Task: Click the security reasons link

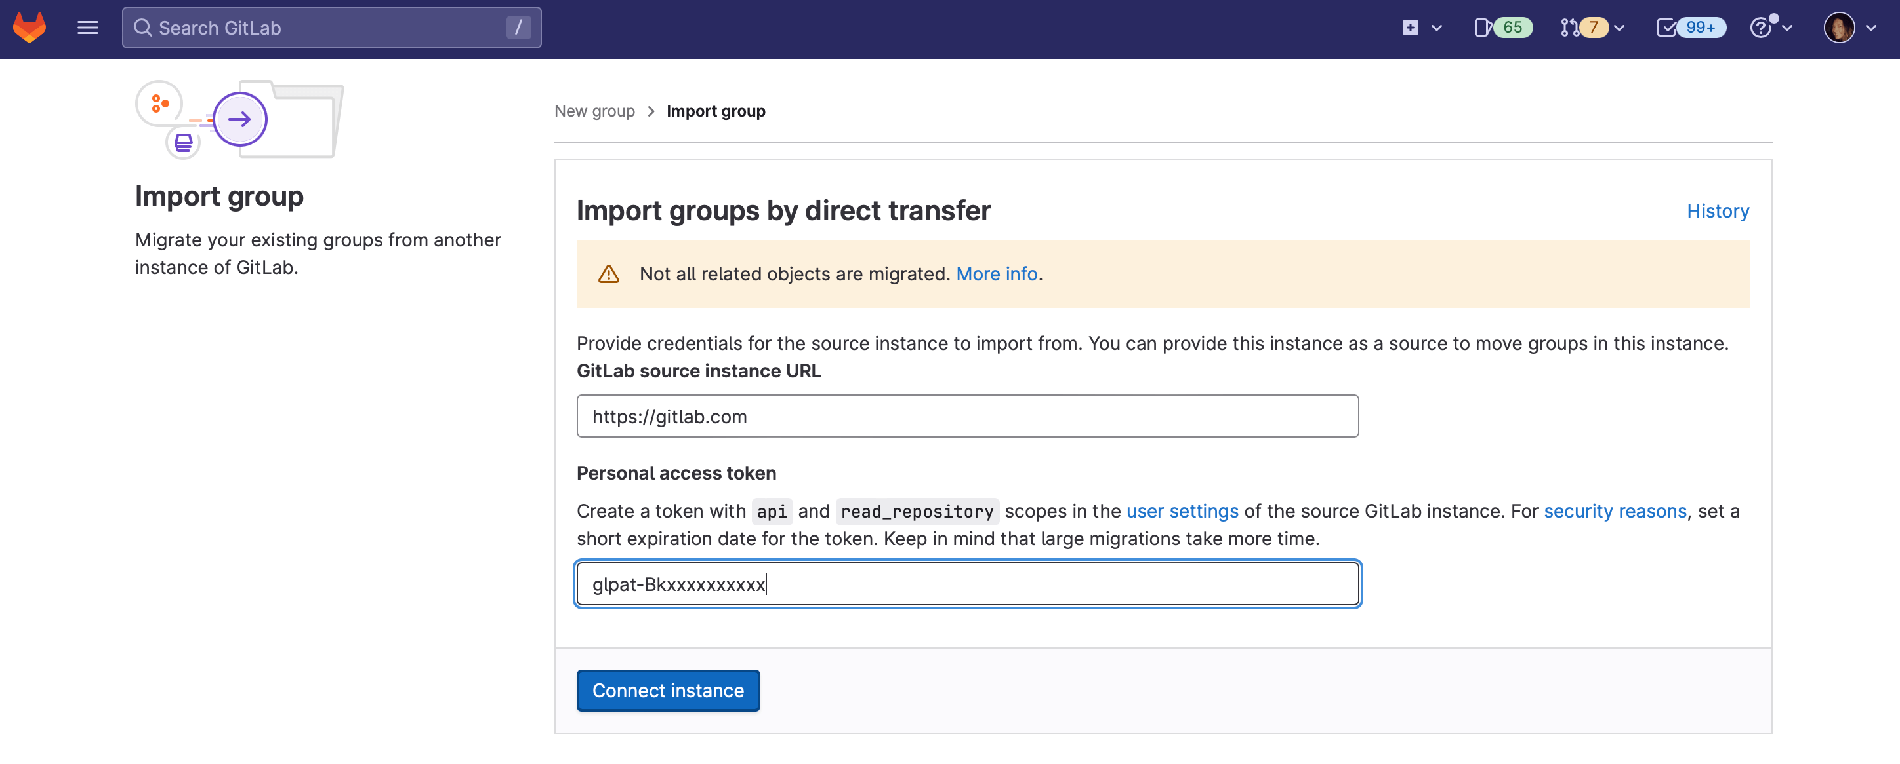Action: pyautogui.click(x=1615, y=511)
